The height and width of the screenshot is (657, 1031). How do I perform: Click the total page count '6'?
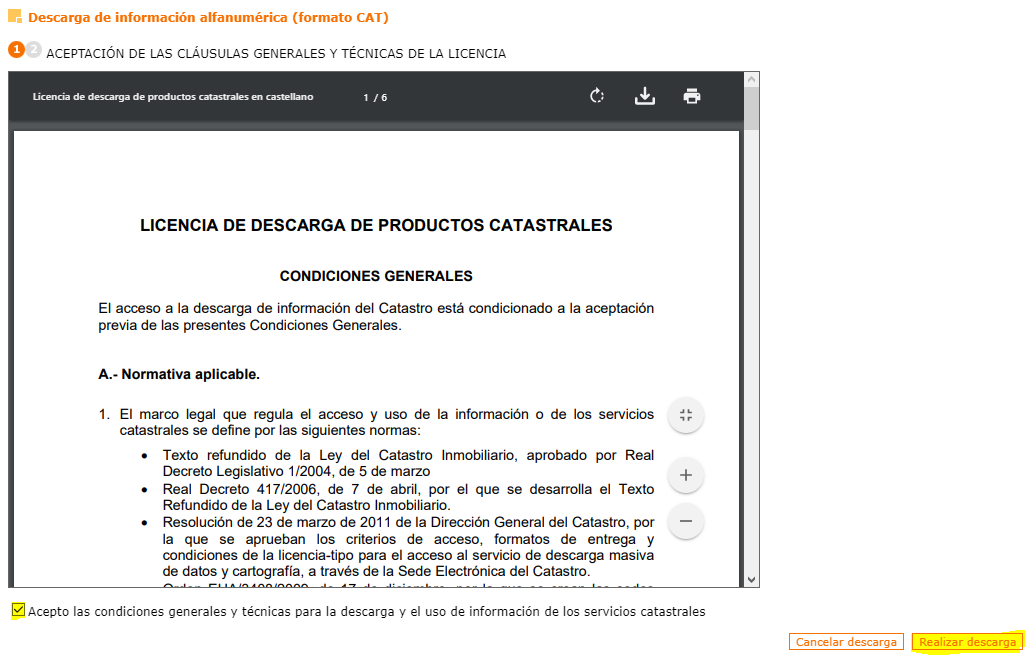384,97
